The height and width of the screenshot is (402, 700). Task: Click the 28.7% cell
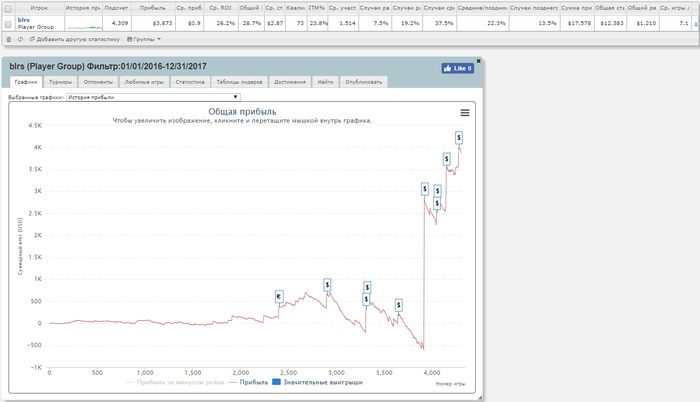click(x=251, y=23)
